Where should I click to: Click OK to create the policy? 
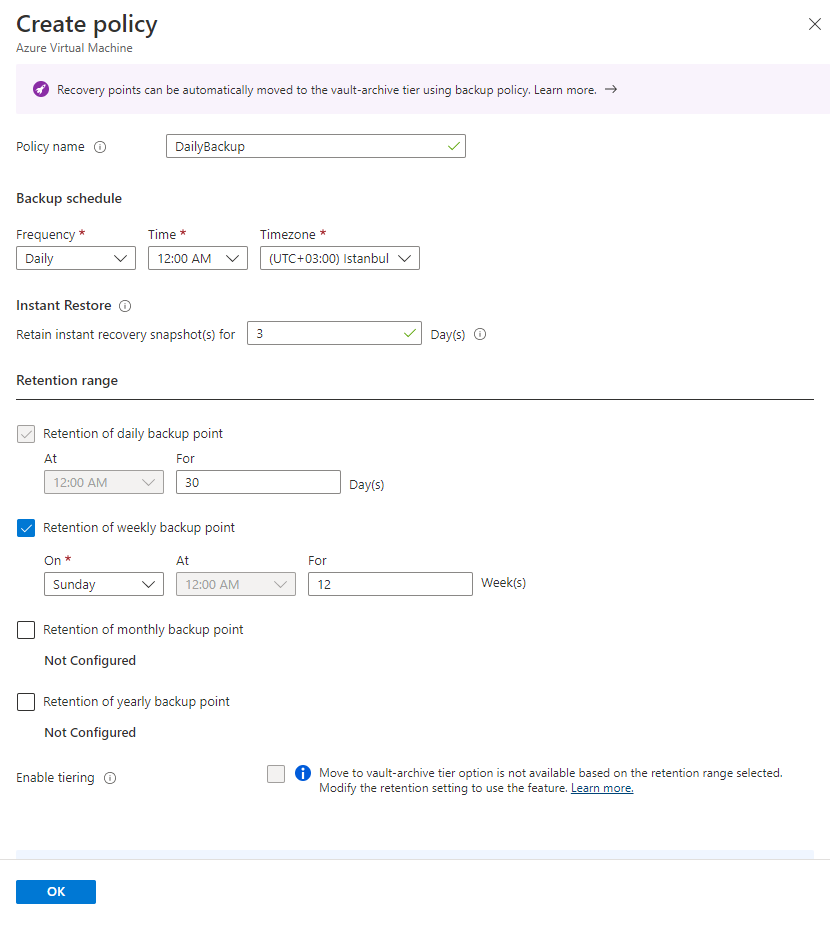tap(56, 892)
